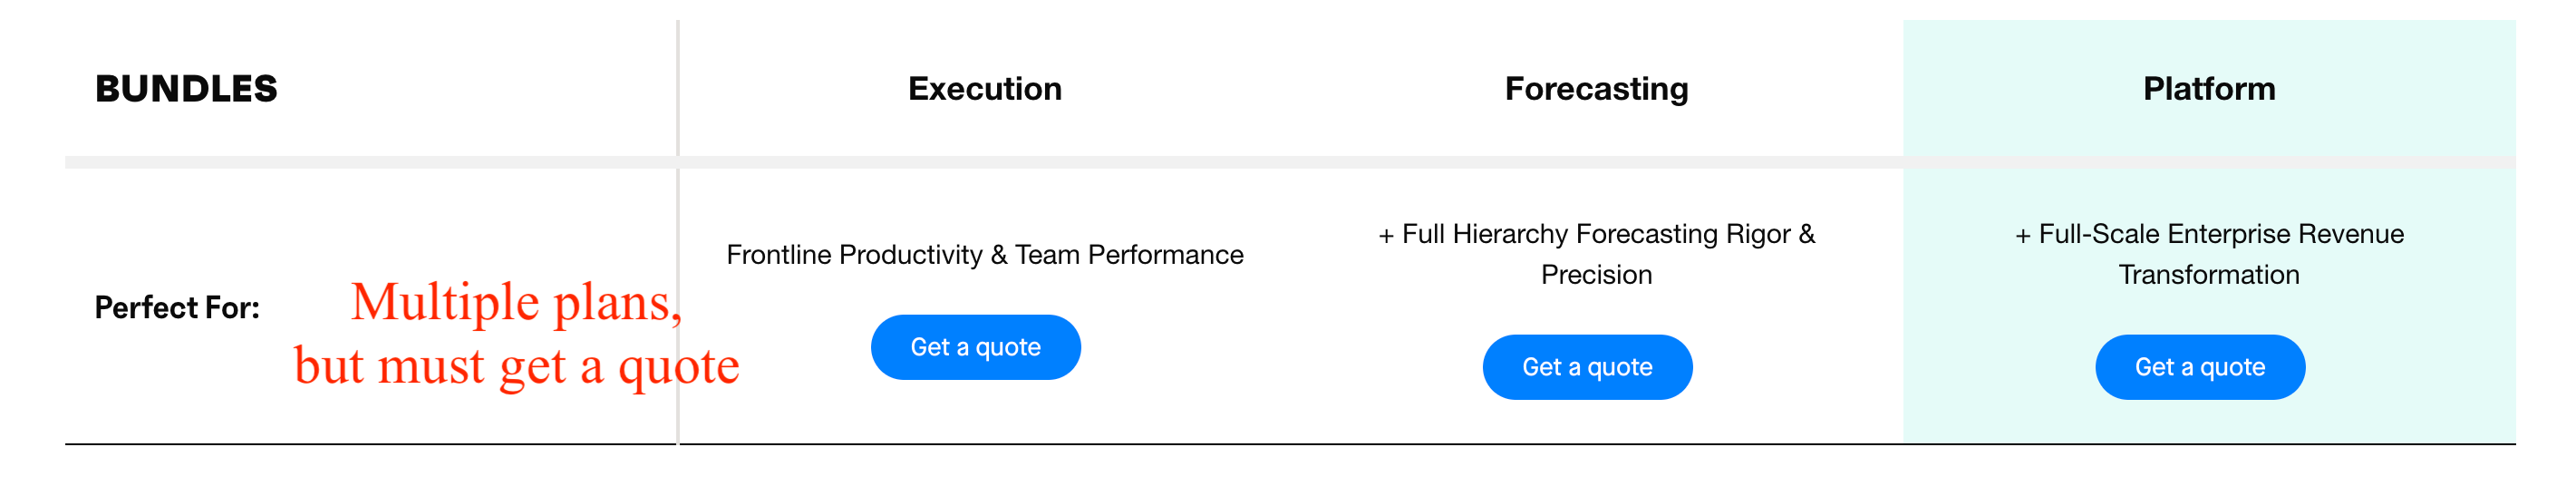
Task: Click the word Precision under Forecasting
Action: tap(1597, 275)
